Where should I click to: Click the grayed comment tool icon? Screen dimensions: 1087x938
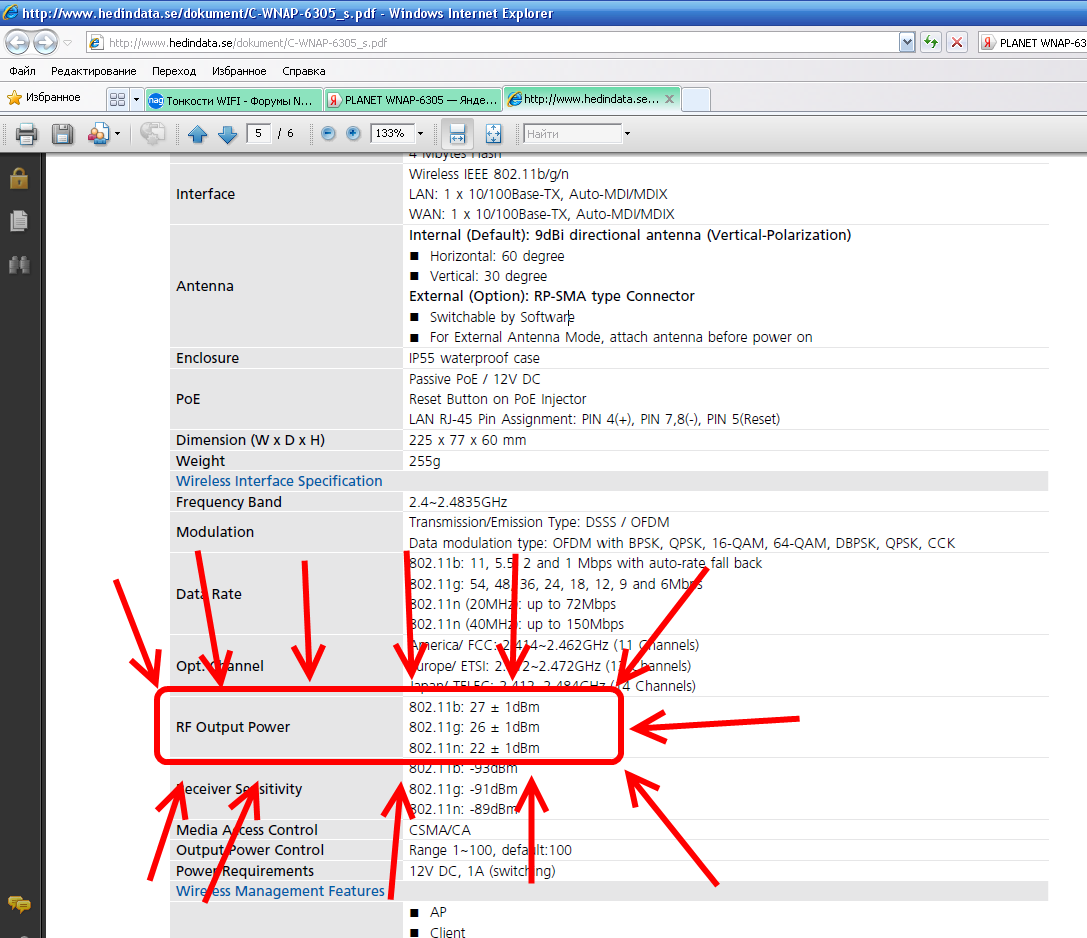(153, 132)
